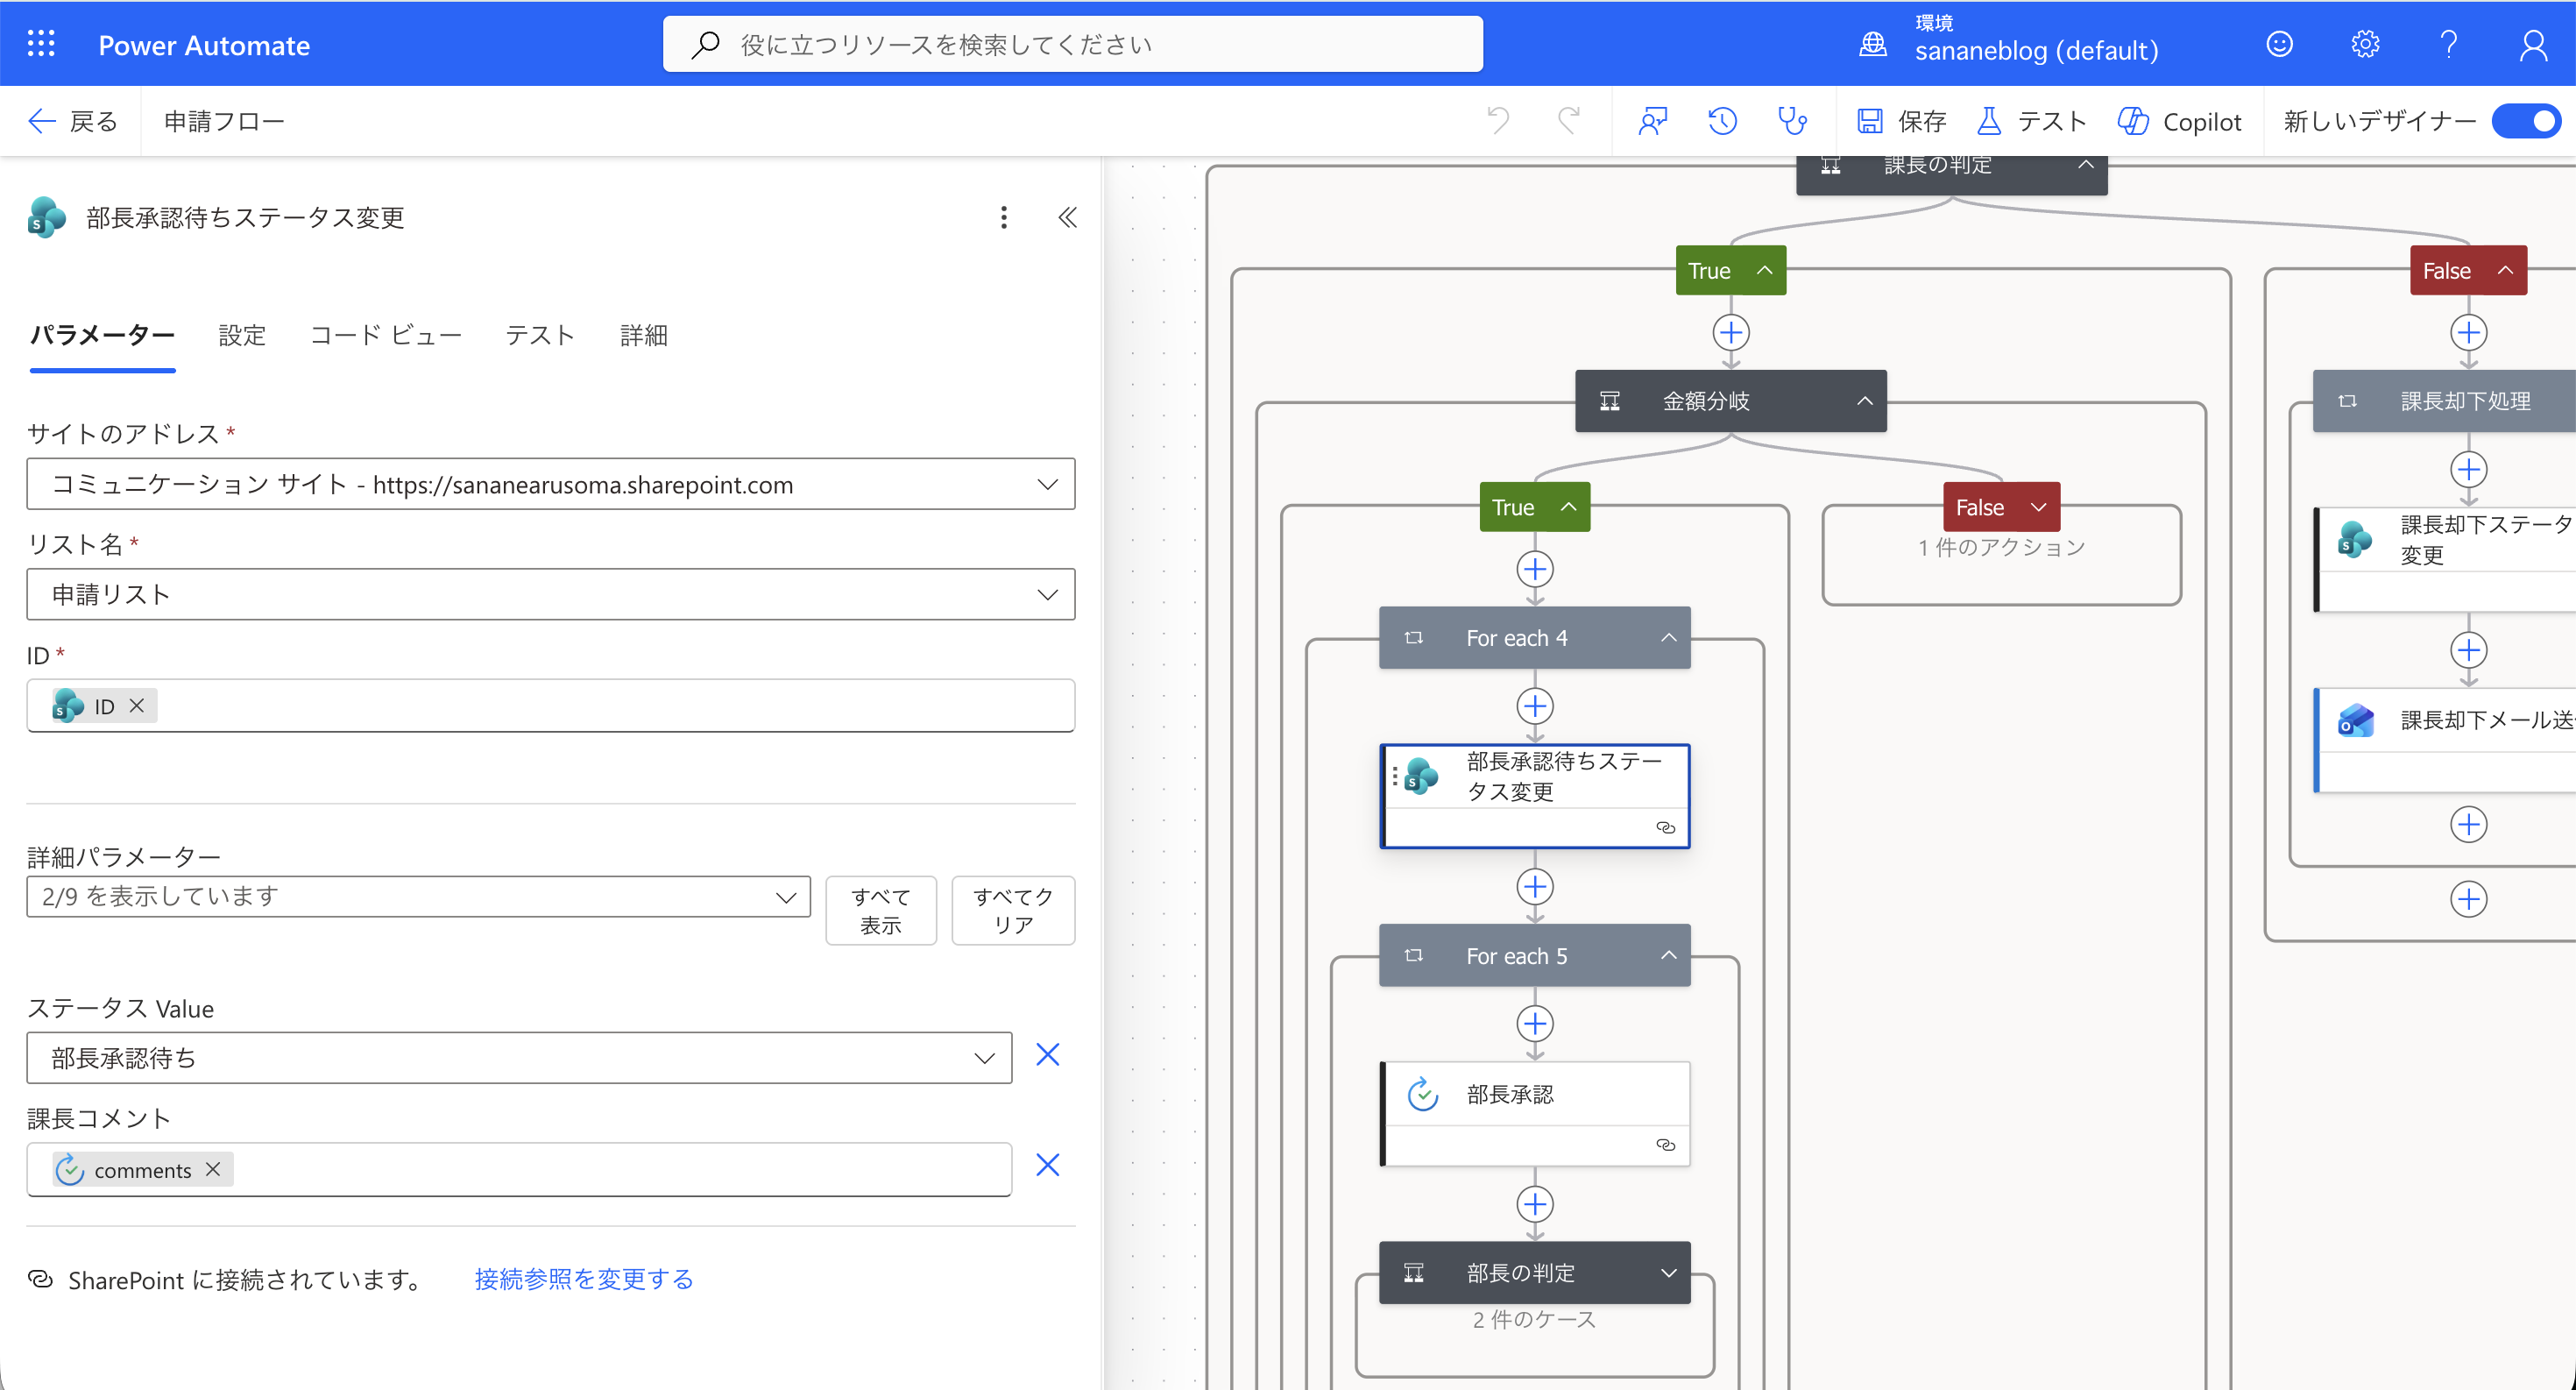Open the help question mark
The image size is (2576, 1390).
[x=2448, y=44]
